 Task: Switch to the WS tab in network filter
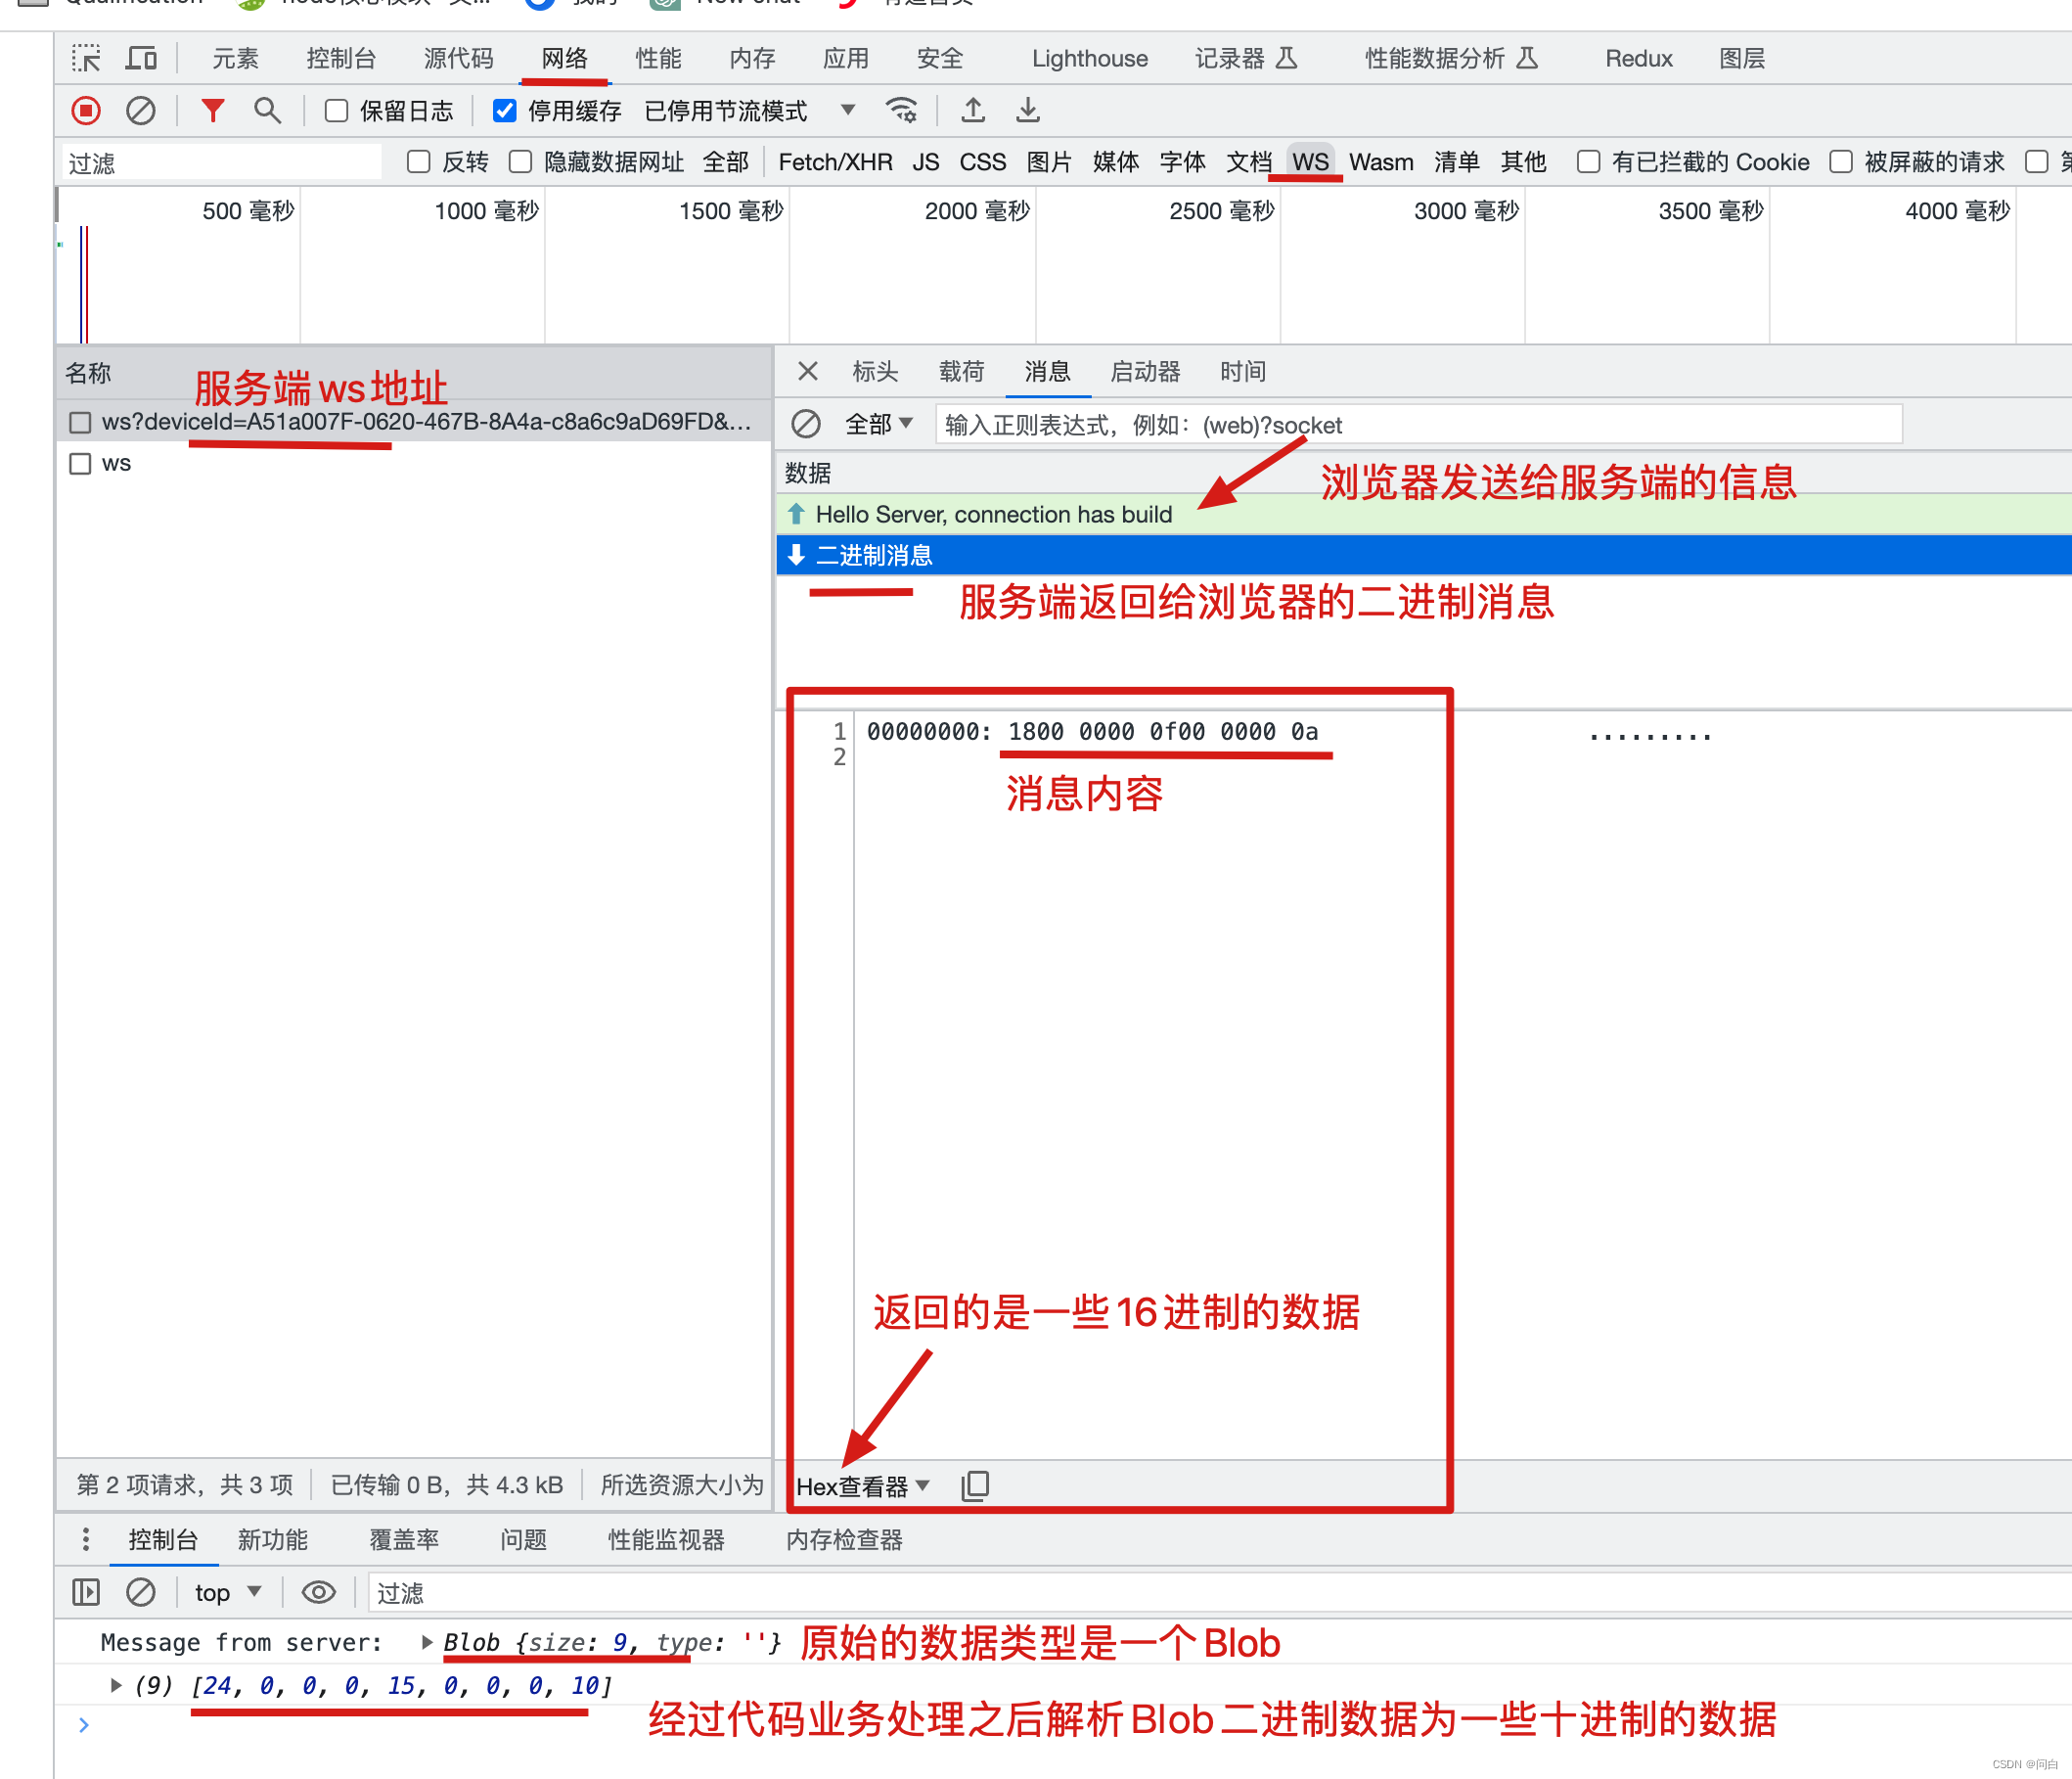pos(1313,162)
